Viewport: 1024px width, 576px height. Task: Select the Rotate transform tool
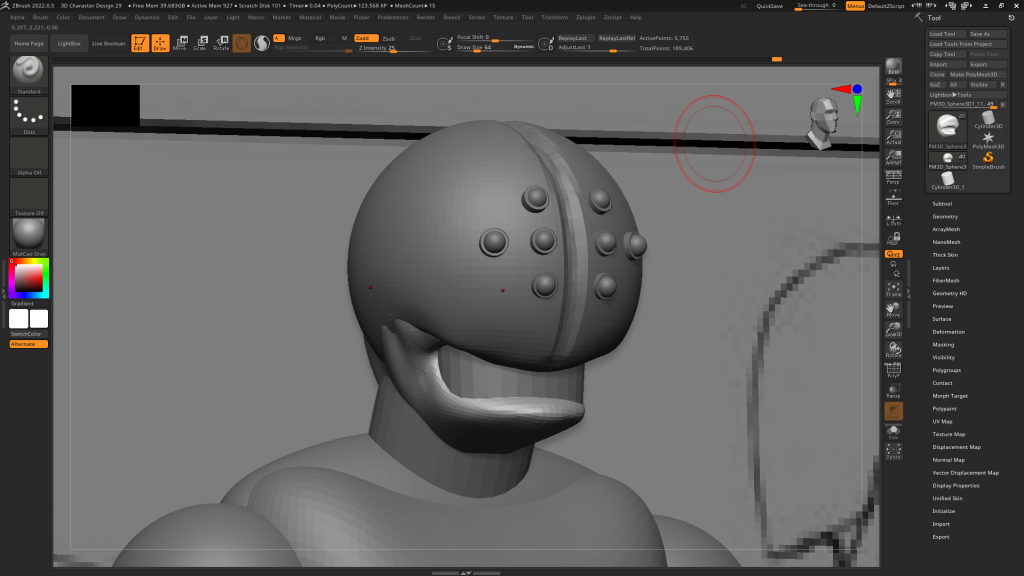221,43
